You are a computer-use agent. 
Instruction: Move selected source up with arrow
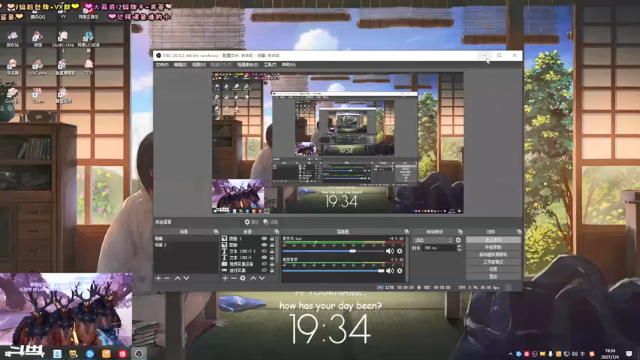tap(253, 278)
